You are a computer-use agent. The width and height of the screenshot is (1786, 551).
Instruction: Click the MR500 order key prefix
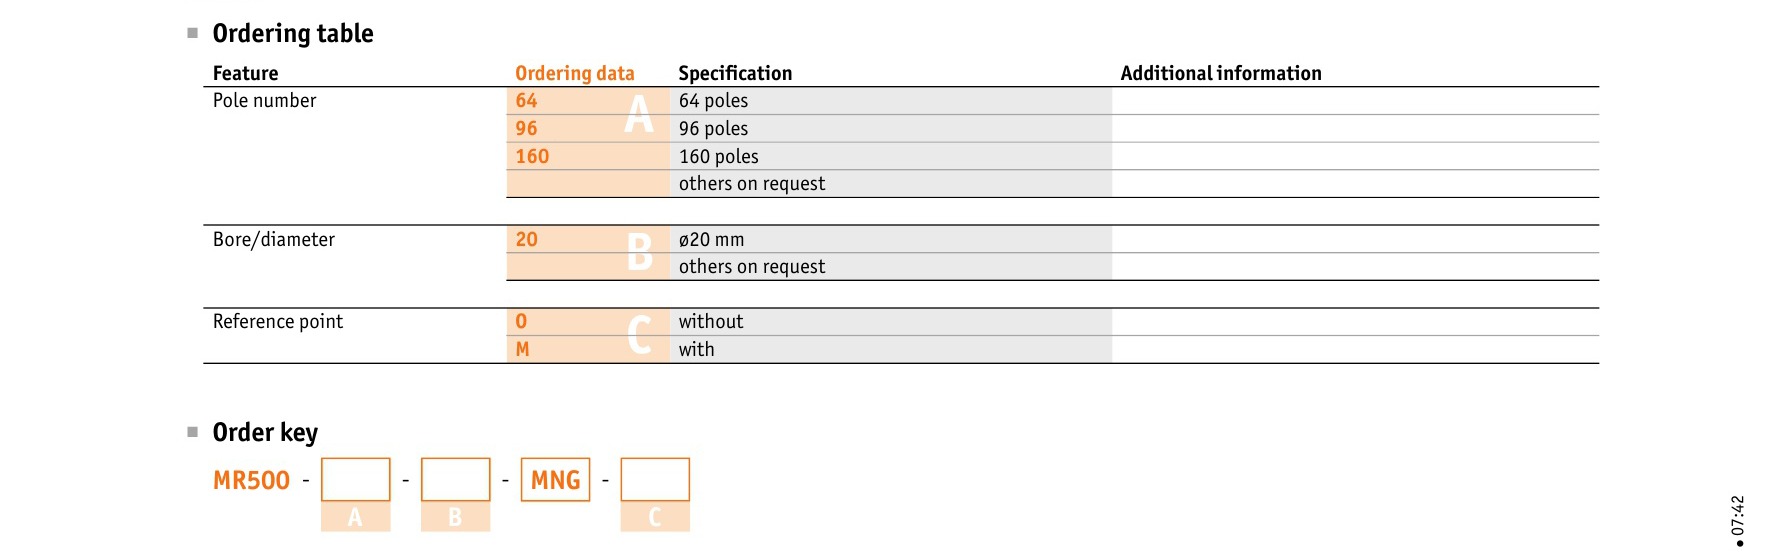(x=251, y=480)
